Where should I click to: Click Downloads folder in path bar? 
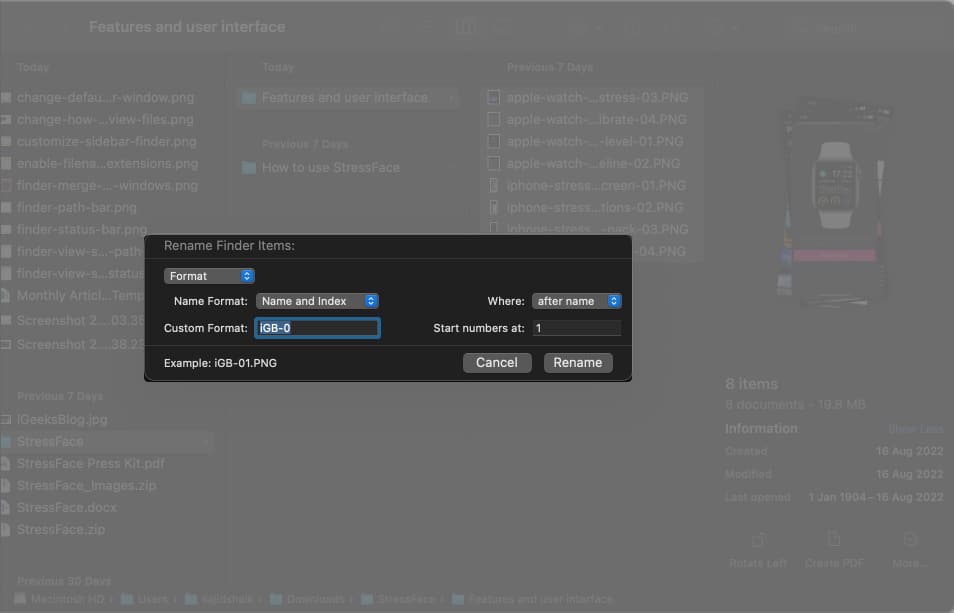(x=307, y=599)
